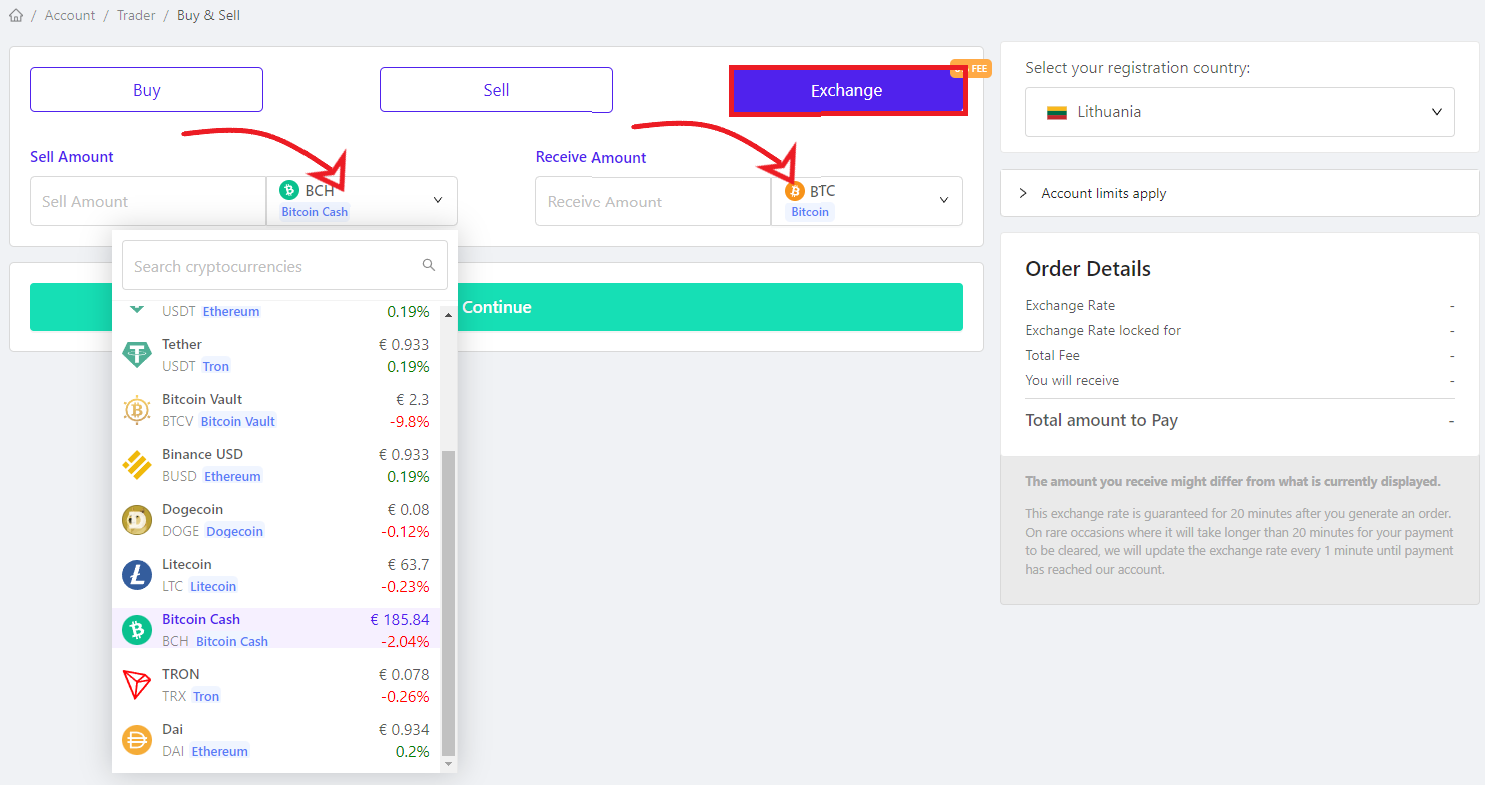
Task: Click the Exchange Rate locked for label
Action: tap(1103, 330)
